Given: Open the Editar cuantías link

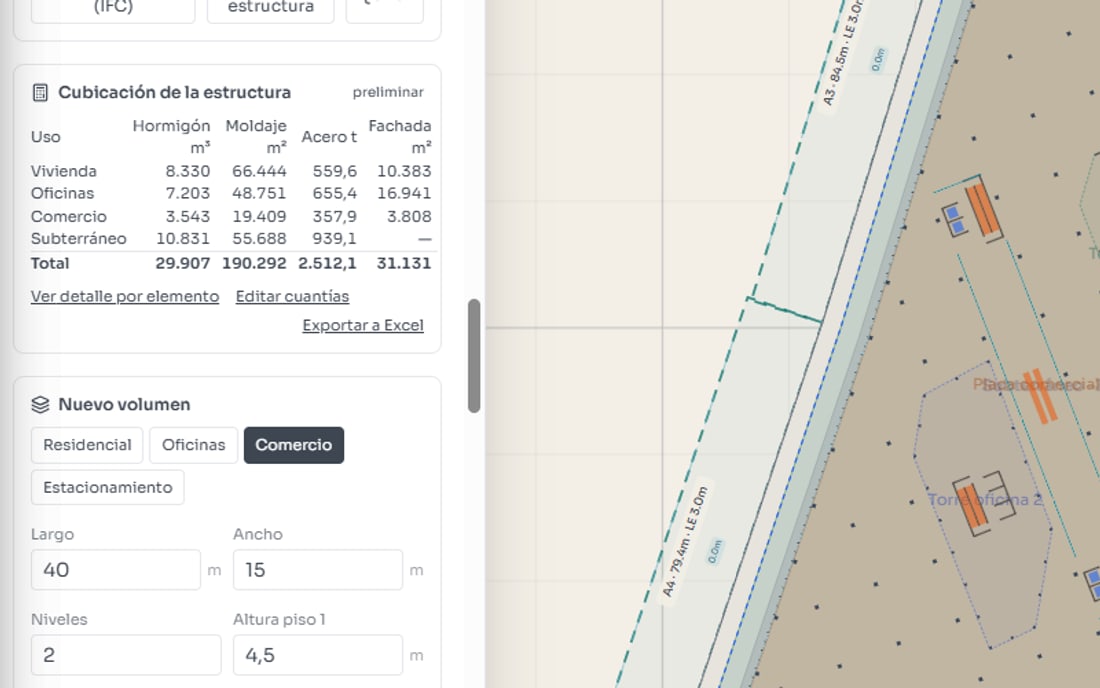Looking at the screenshot, I should [293, 297].
